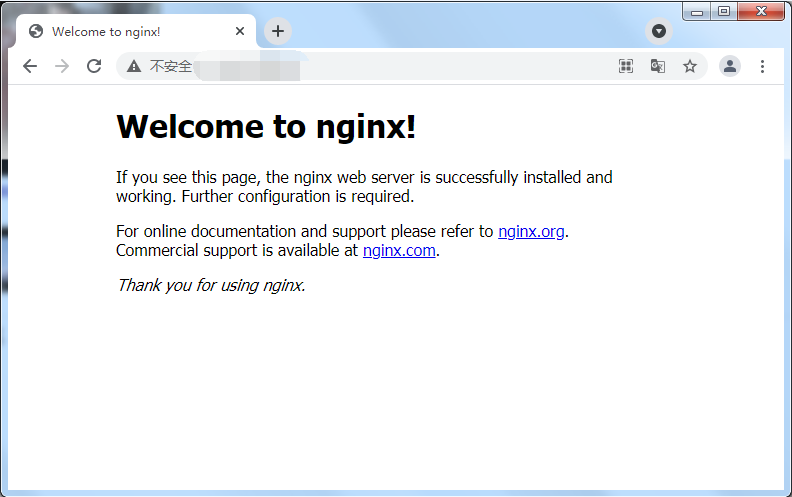Minimize the browser window
This screenshot has height=497, width=792.
[x=697, y=11]
